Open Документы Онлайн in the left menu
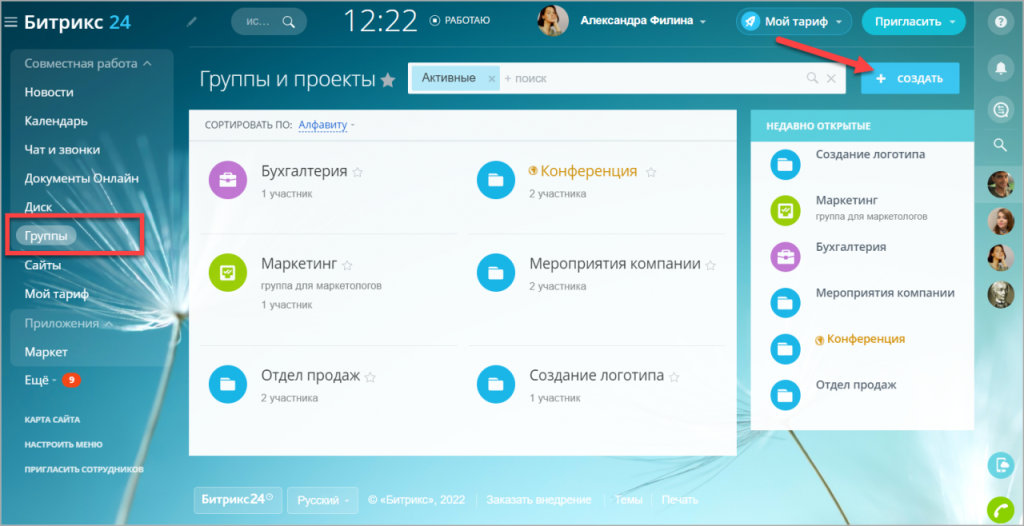The image size is (1024, 526). pyautogui.click(x=82, y=178)
